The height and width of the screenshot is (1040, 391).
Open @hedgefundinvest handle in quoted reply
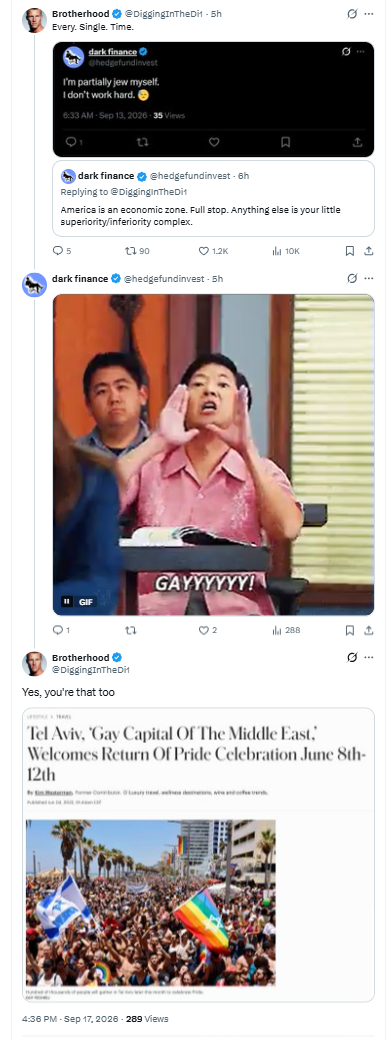pyautogui.click(x=192, y=176)
